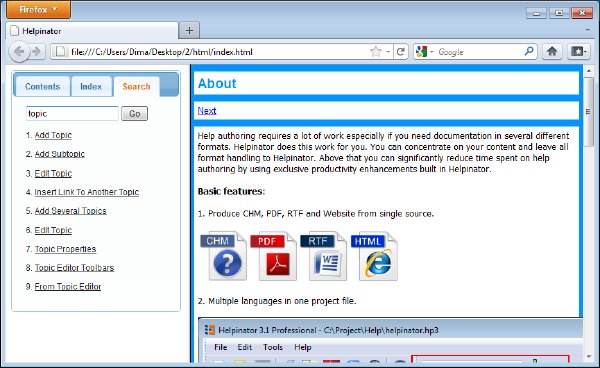Image resolution: width=600 pixels, height=368 pixels.
Task: Open Edit menu in embedded Helpinator screenshot
Action: [245, 347]
